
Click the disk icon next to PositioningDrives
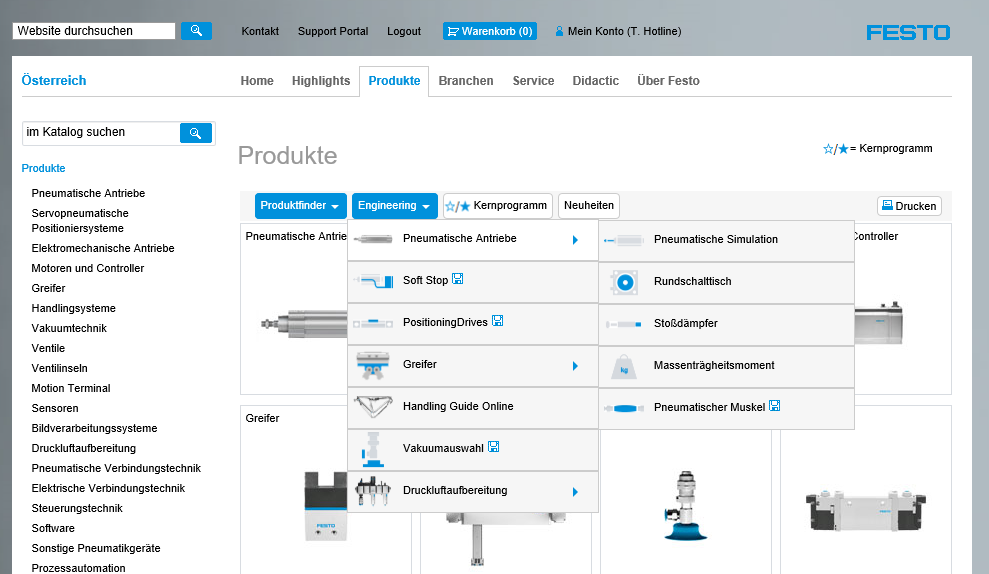coord(498,320)
